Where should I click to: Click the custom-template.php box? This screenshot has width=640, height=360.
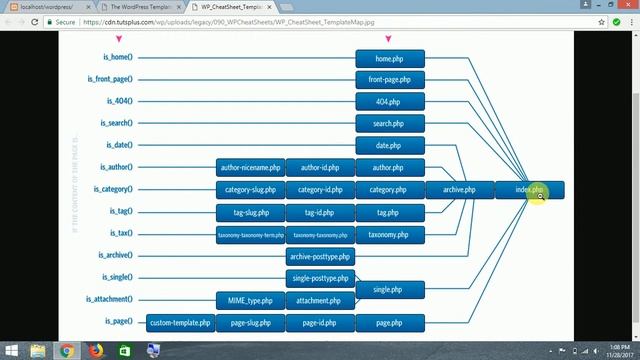click(180, 323)
